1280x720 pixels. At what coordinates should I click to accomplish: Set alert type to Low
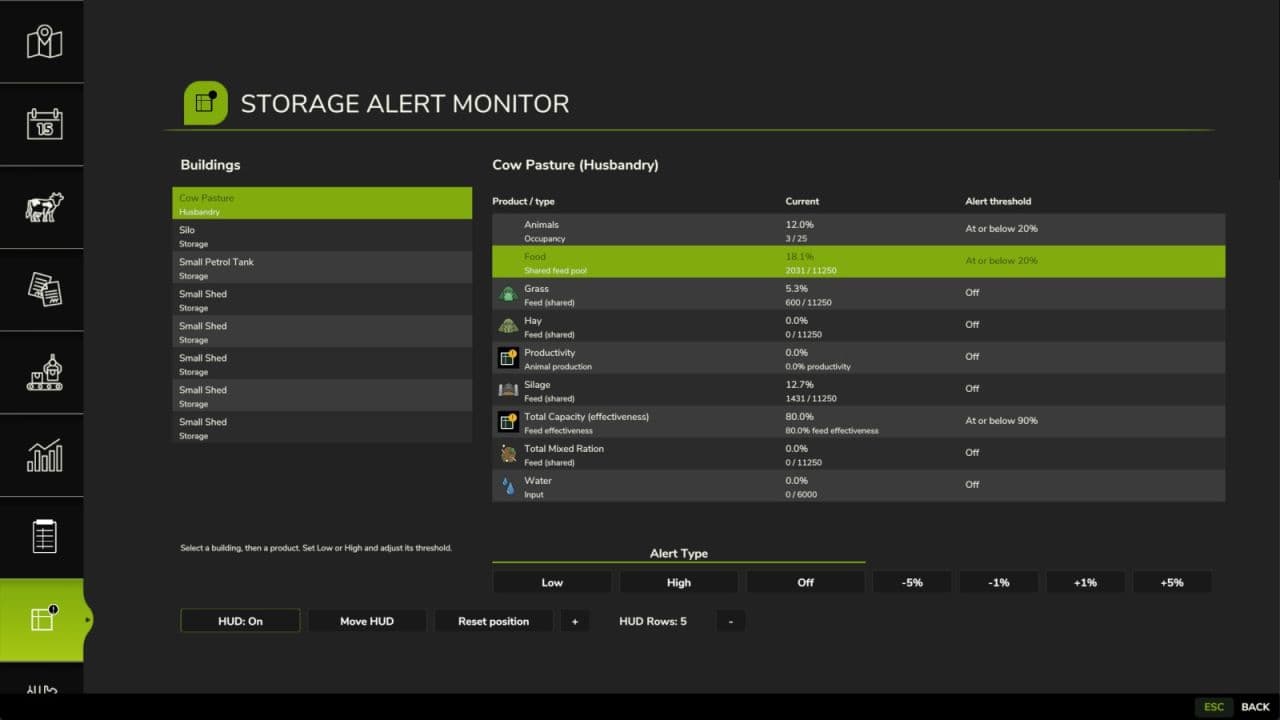click(x=552, y=582)
